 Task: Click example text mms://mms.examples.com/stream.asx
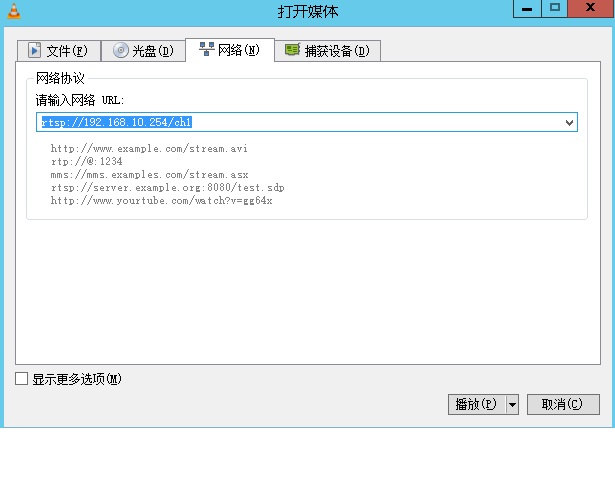pos(149,175)
